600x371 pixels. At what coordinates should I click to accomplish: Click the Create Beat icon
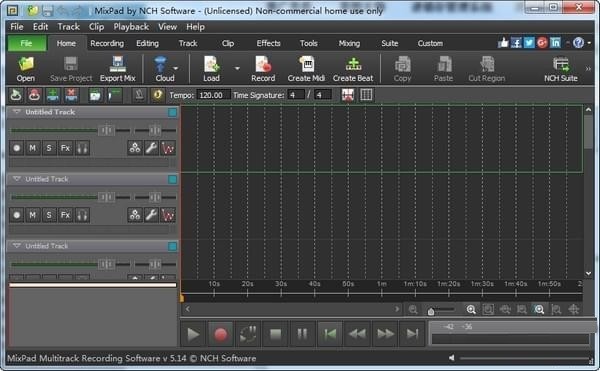(353, 69)
